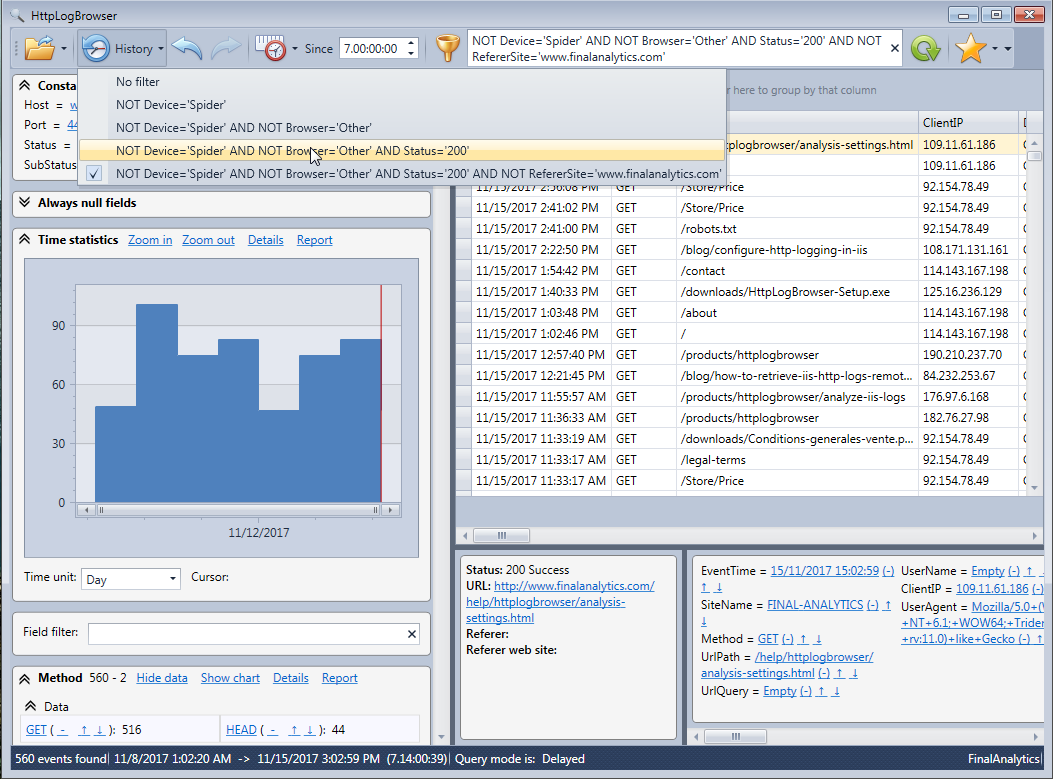Image resolution: width=1053 pixels, height=779 pixels.
Task: Open the finalanalytics.com URL link
Action: tap(560, 602)
